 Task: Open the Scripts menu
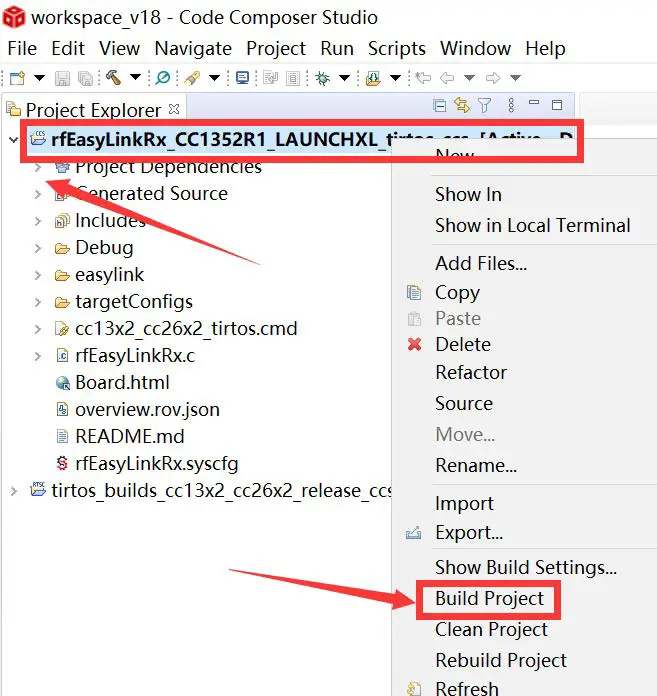396,48
